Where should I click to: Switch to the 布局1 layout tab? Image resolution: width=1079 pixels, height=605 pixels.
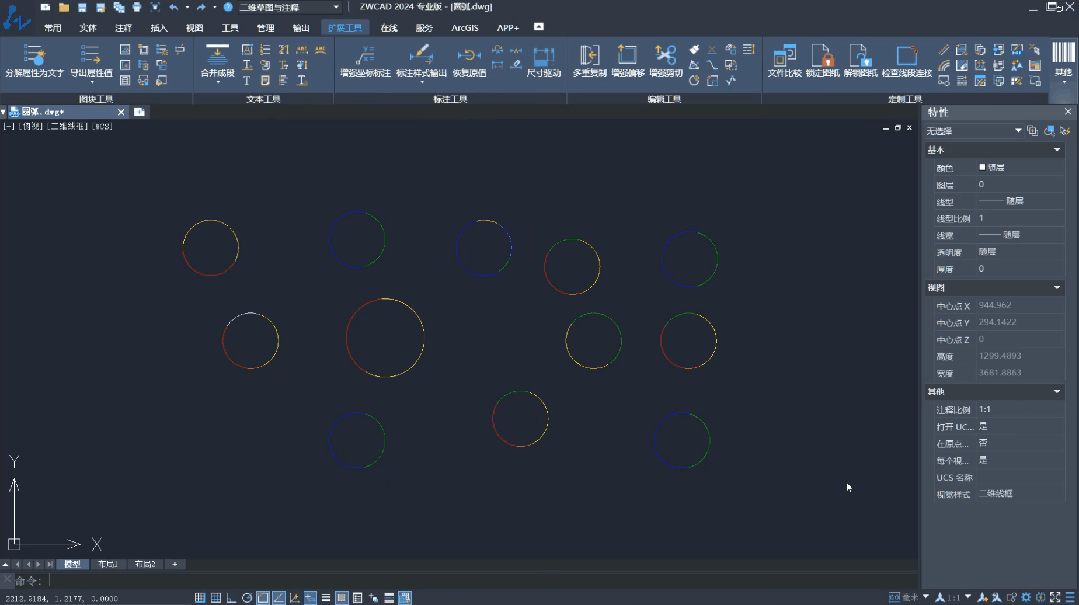(x=107, y=564)
